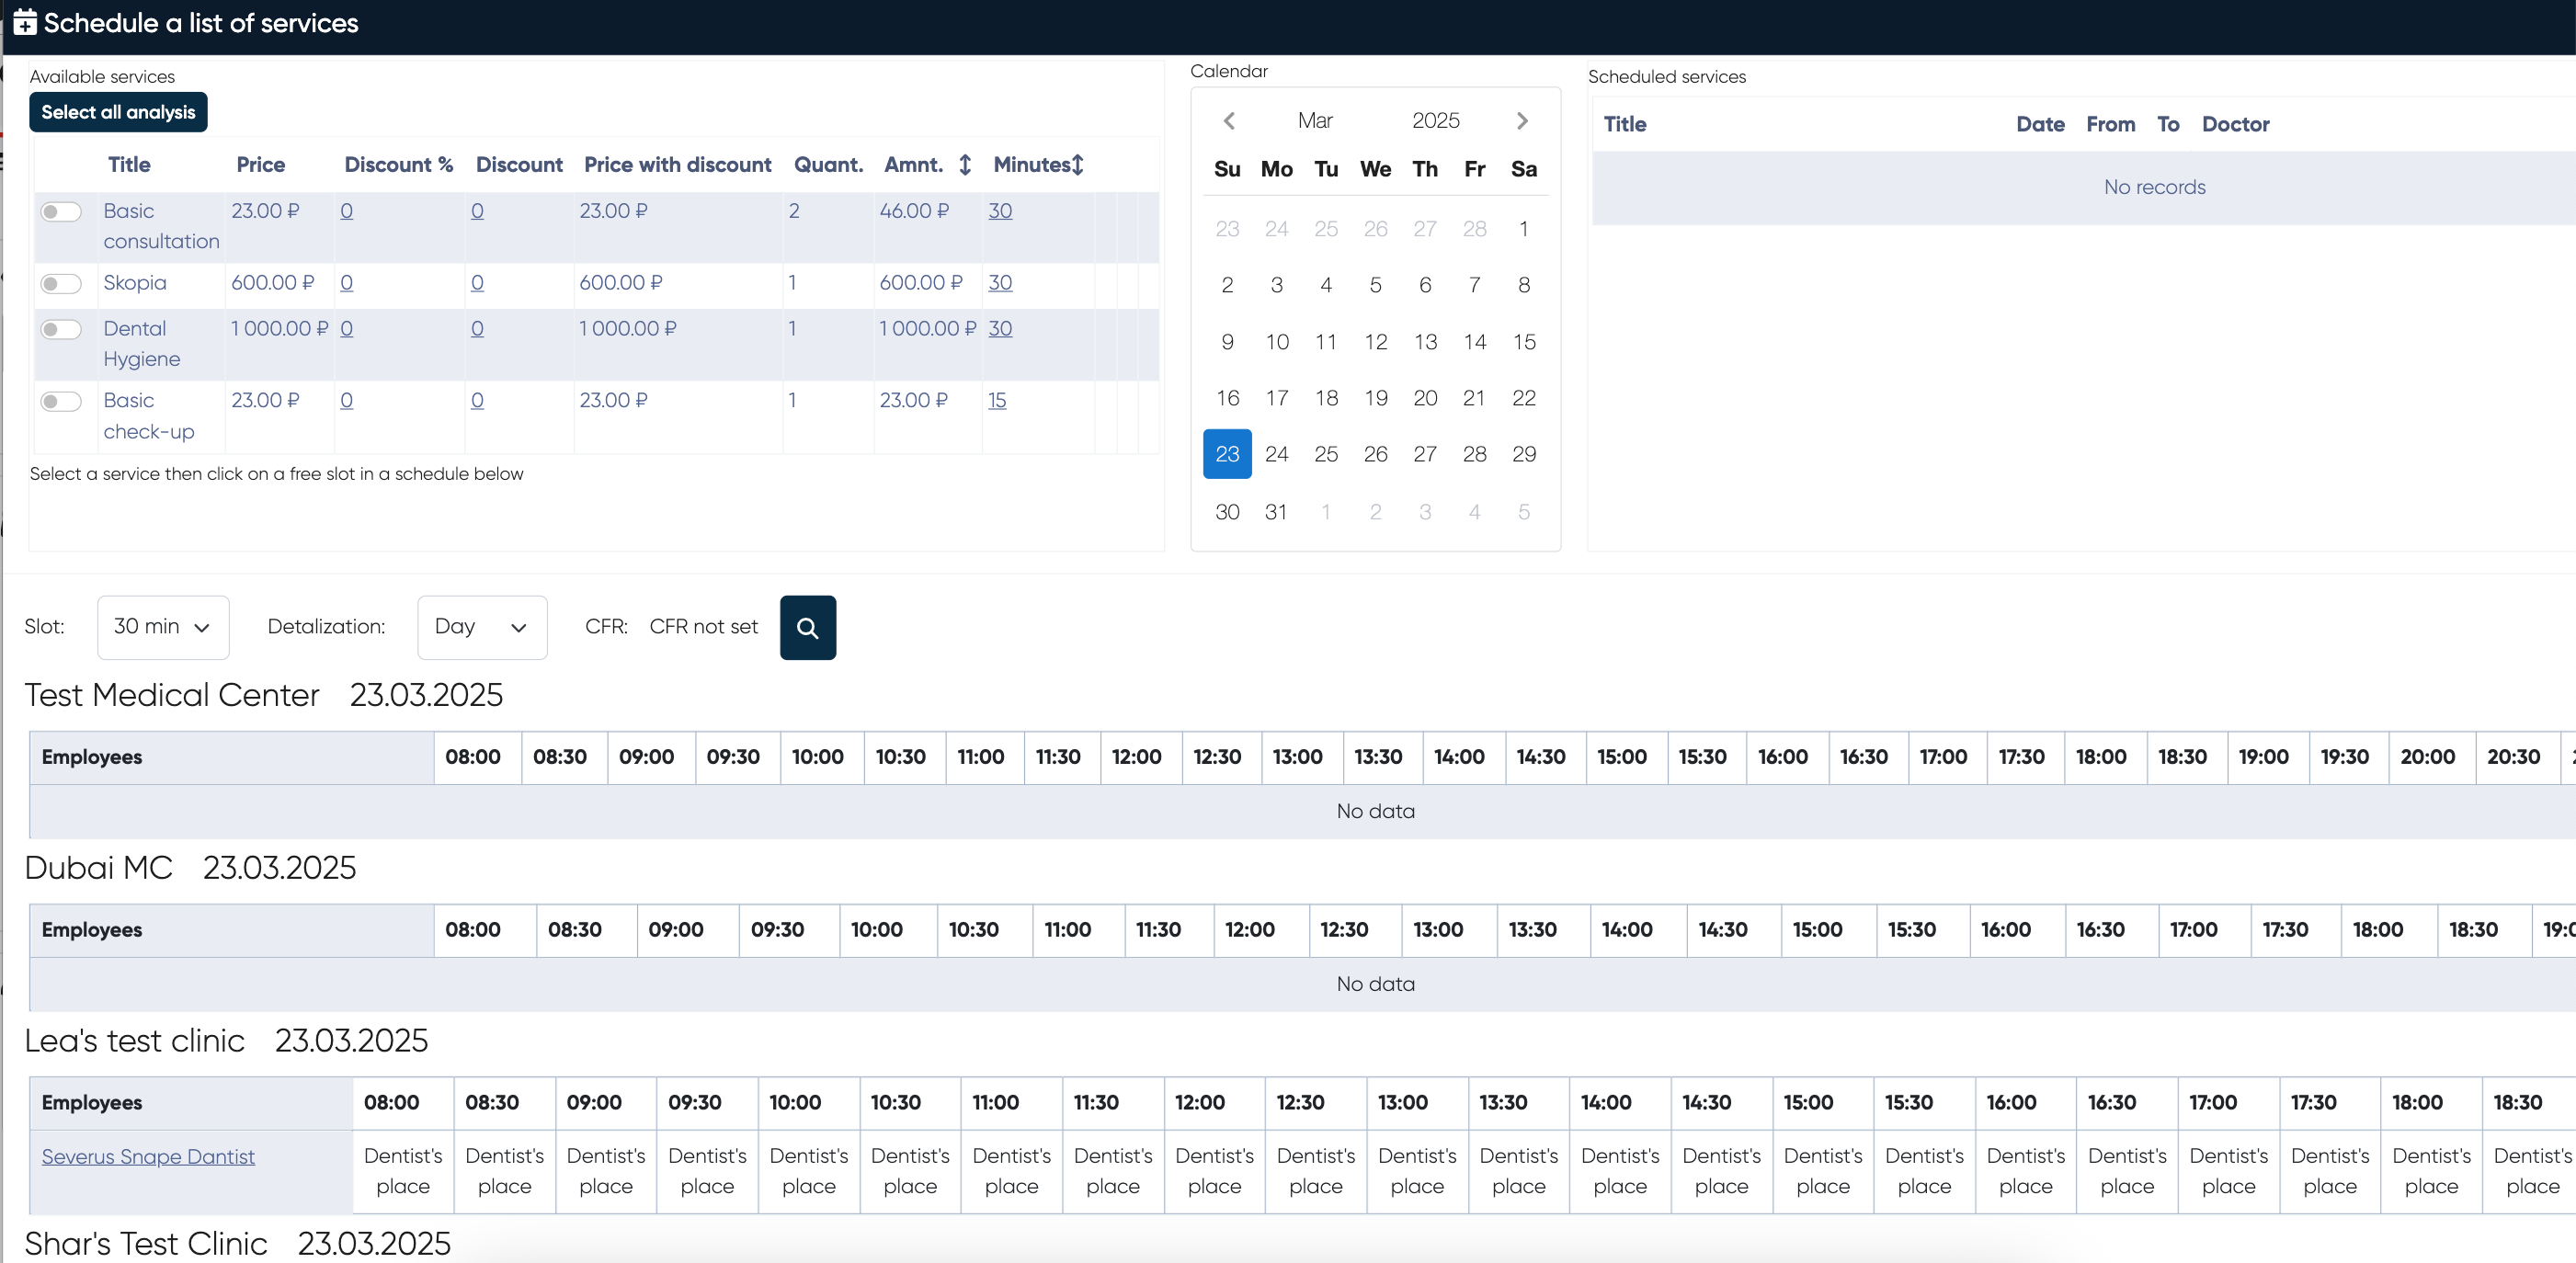Toggle the Basic consultation service switch
2576x1263 pixels.
[x=61, y=212]
